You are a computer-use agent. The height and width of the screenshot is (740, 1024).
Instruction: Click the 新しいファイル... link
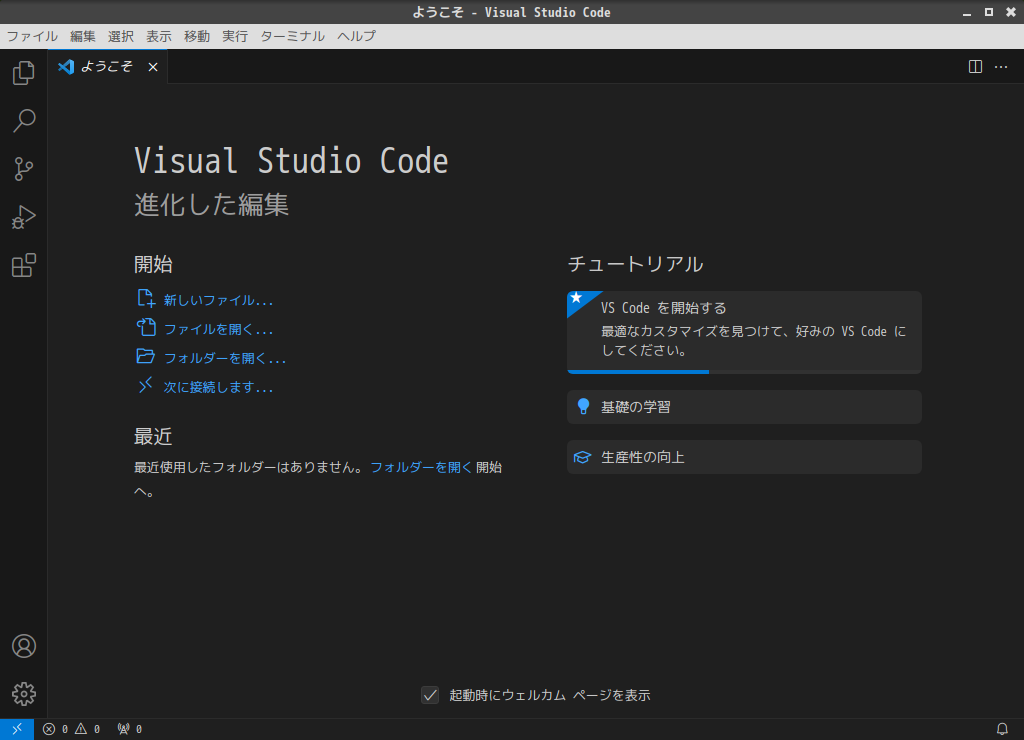click(205, 300)
